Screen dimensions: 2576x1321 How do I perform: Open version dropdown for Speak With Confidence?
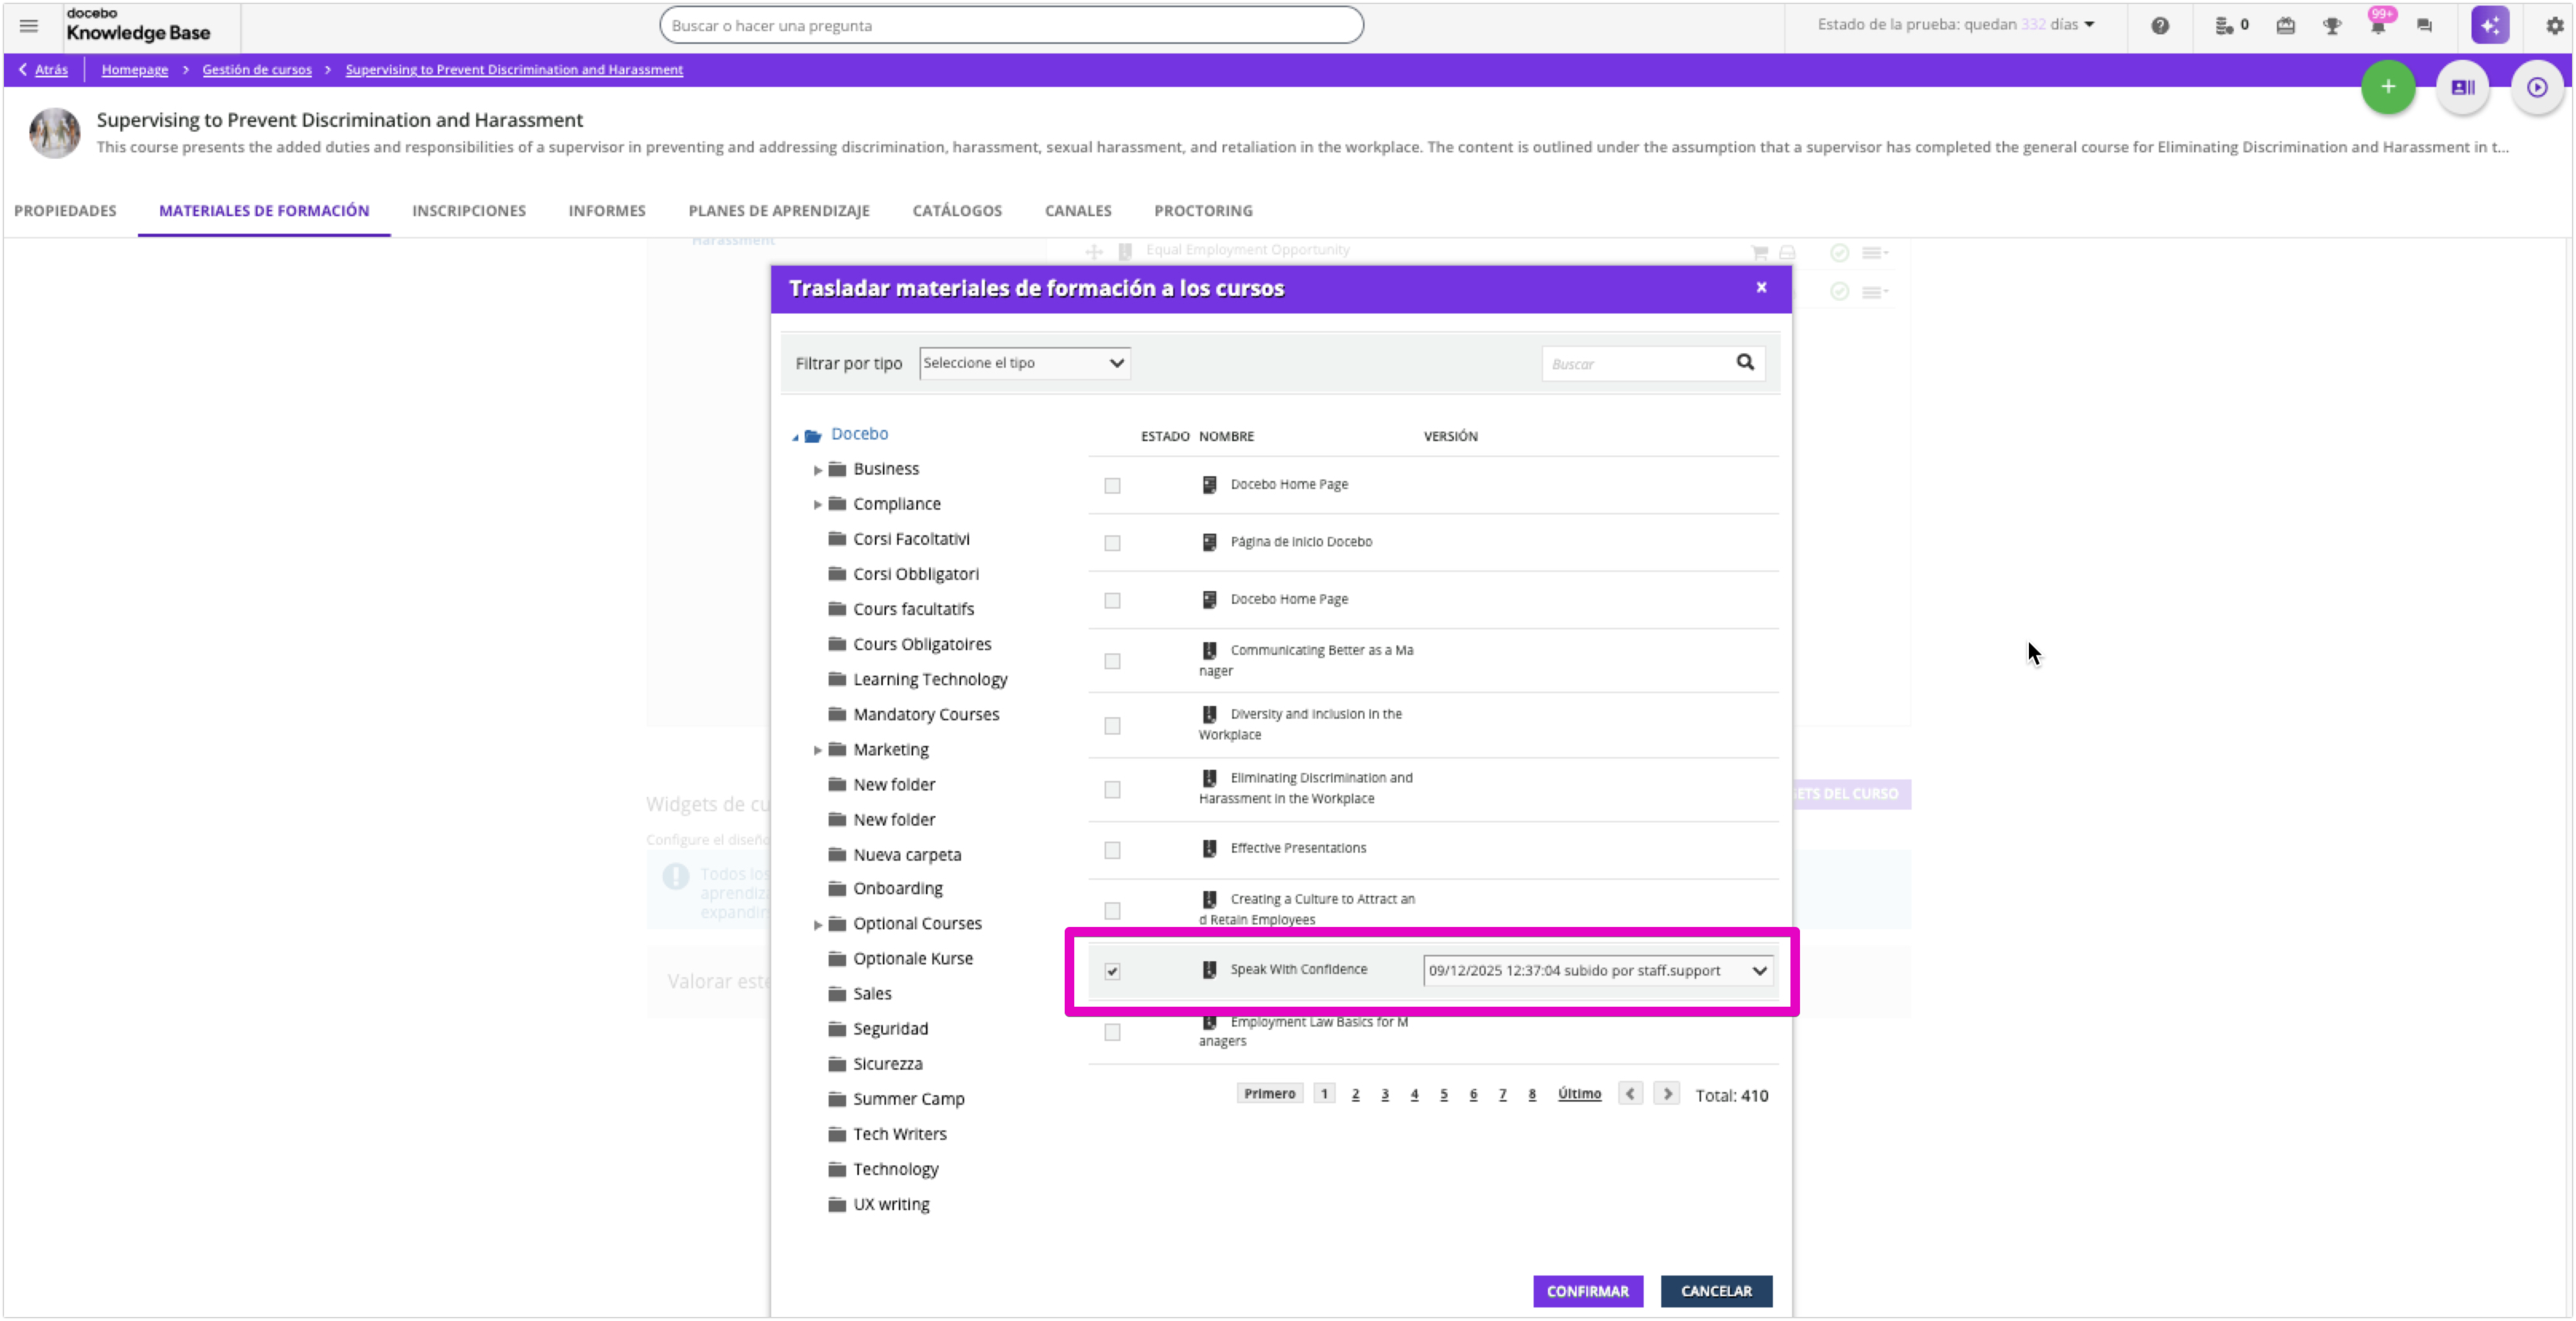(x=1598, y=971)
